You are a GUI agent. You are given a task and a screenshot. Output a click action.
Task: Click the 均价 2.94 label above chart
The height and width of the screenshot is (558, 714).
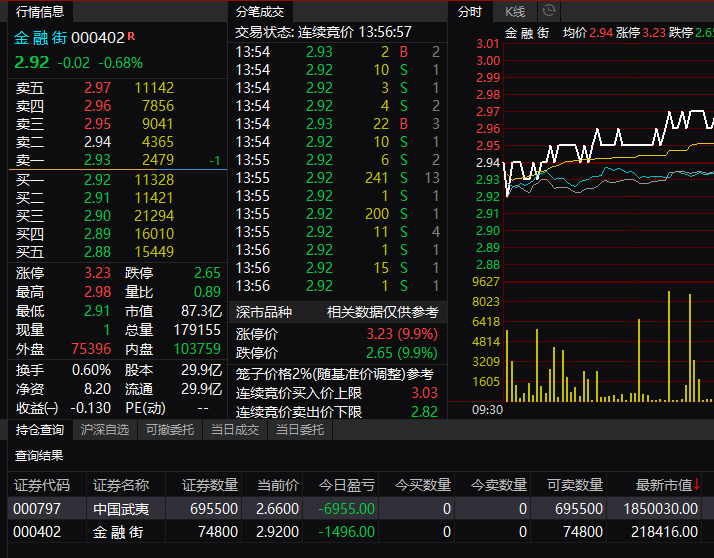[x=587, y=33]
